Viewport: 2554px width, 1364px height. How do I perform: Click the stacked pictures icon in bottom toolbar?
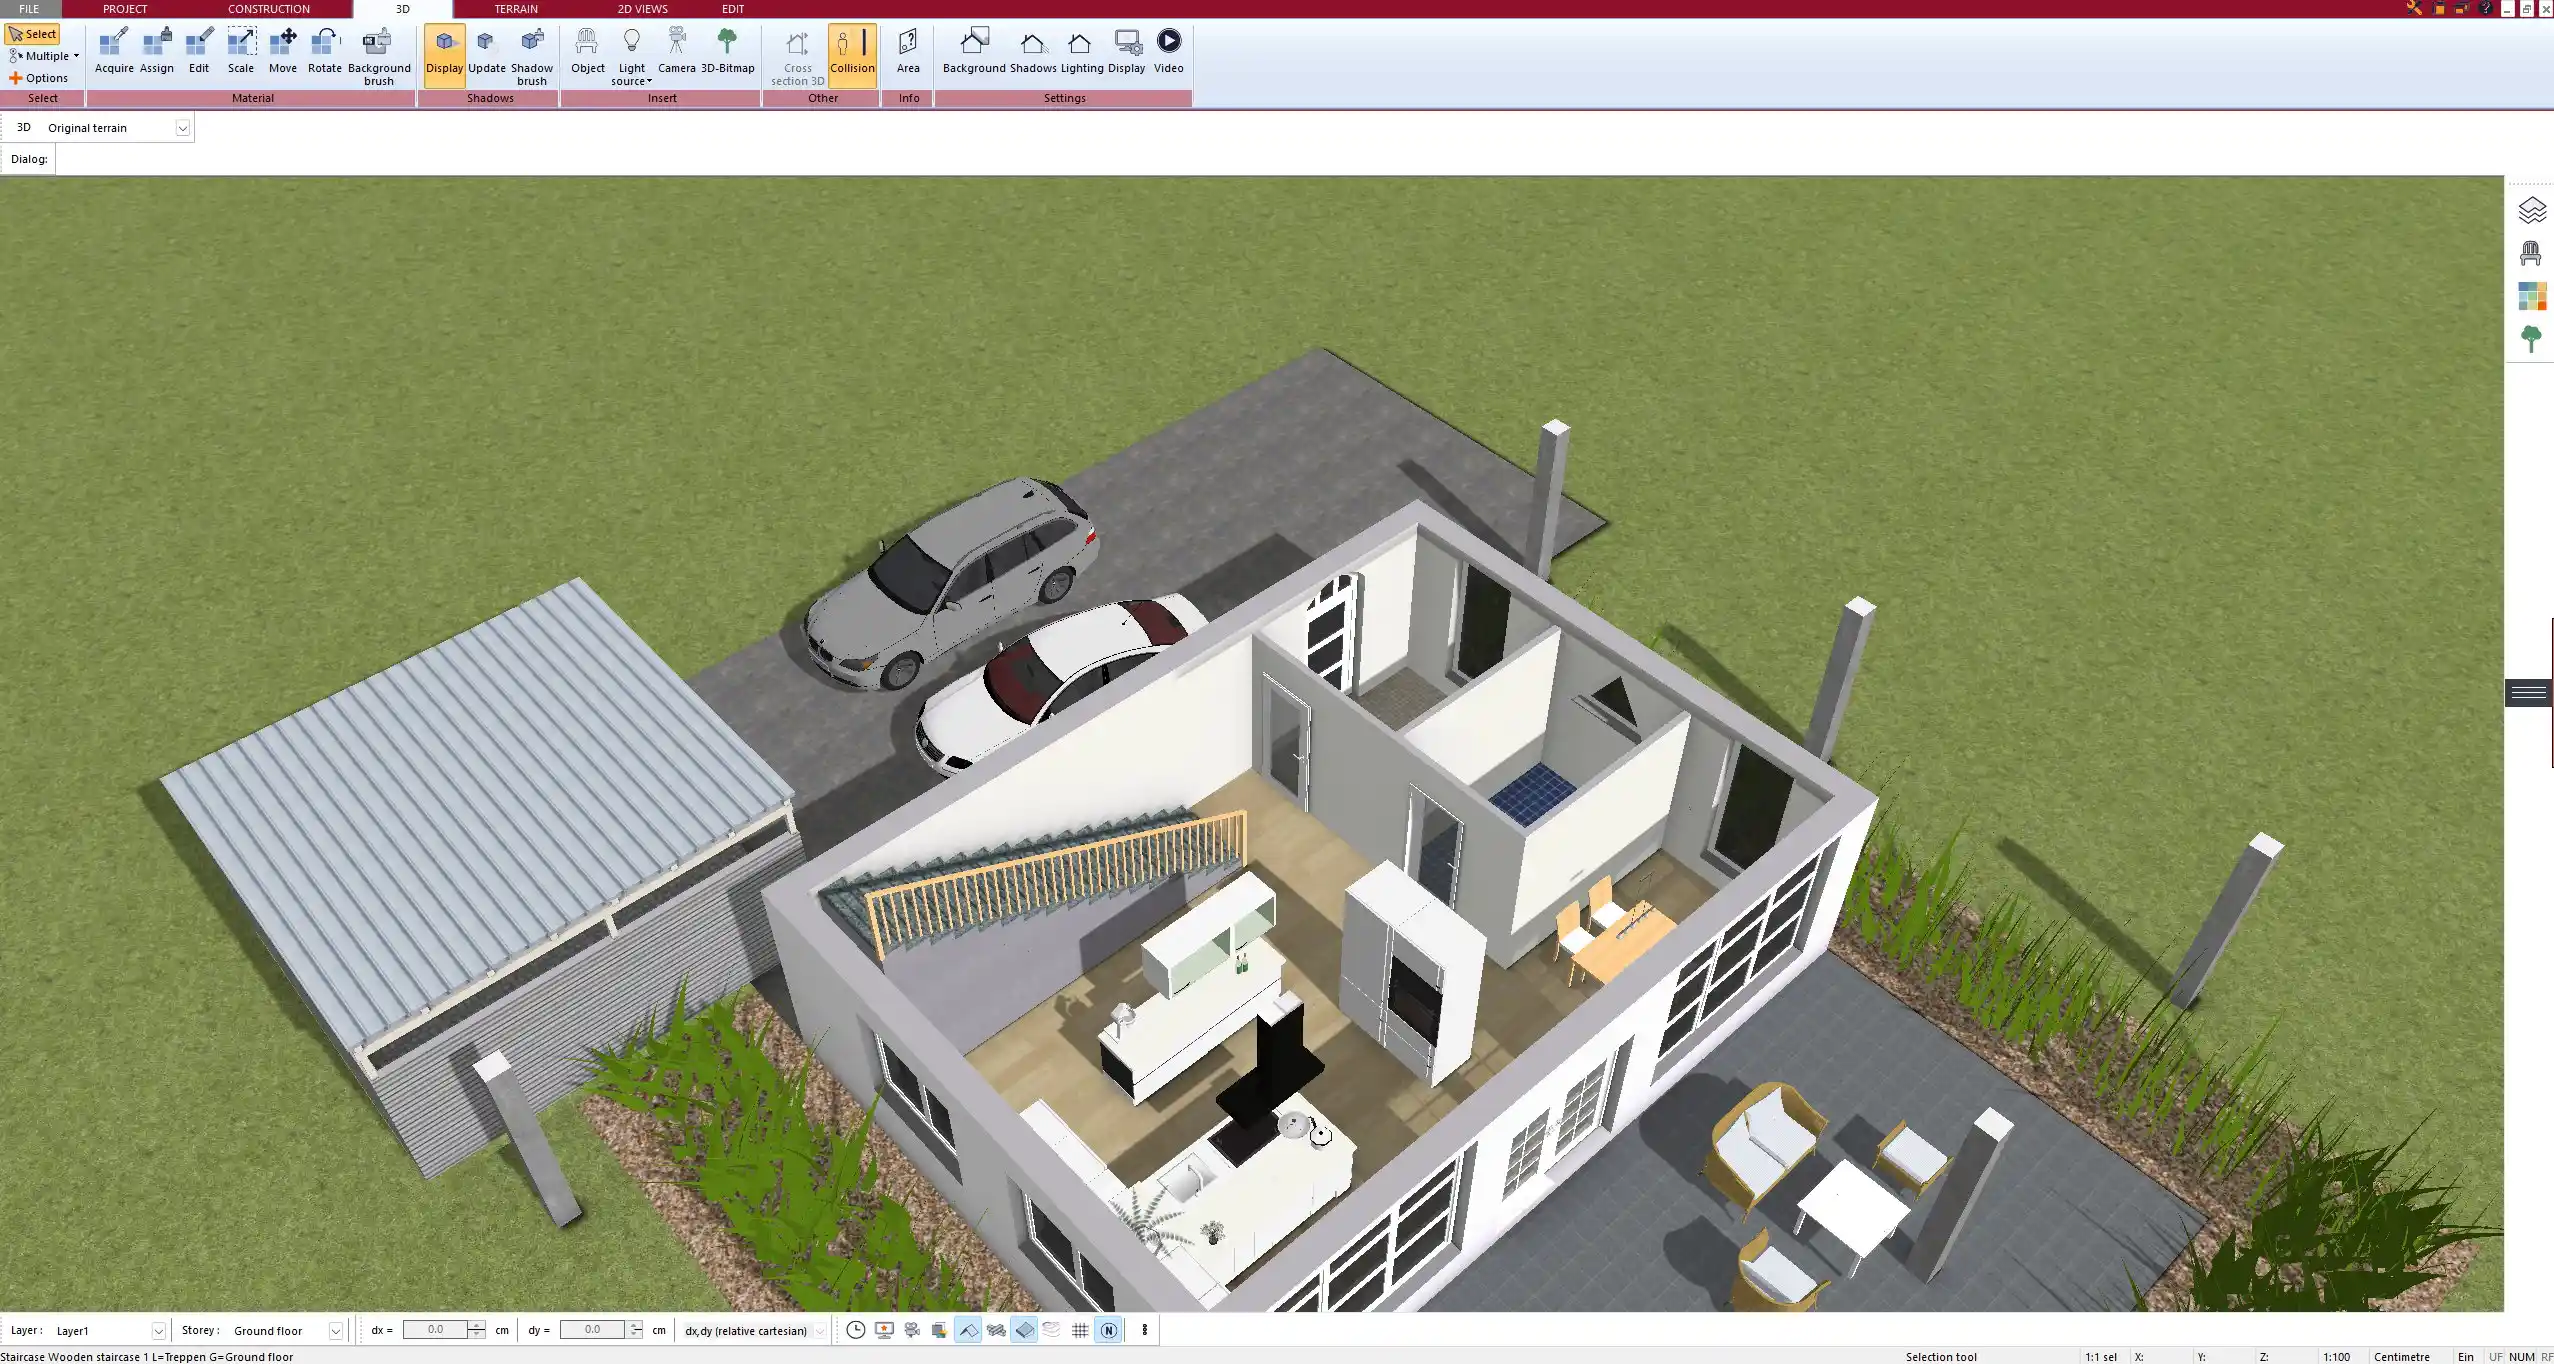click(x=939, y=1330)
